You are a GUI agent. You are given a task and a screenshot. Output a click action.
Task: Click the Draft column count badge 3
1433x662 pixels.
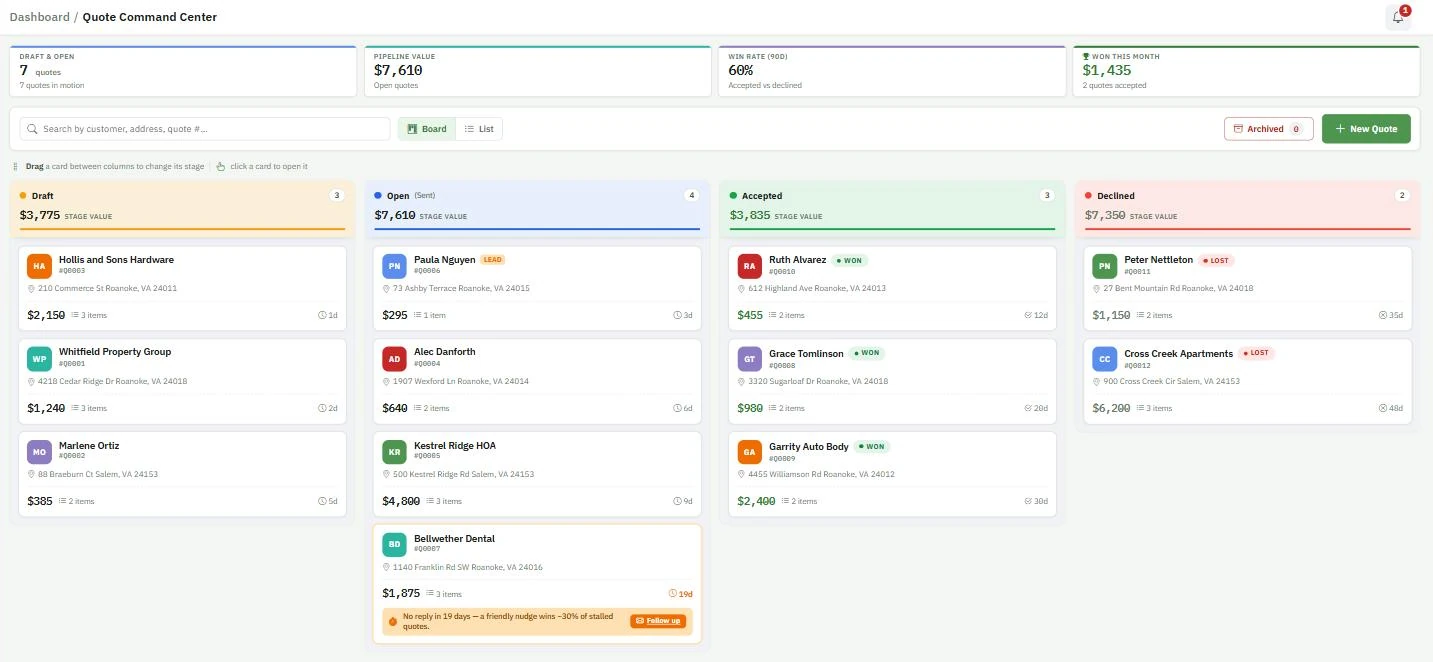pyautogui.click(x=337, y=196)
